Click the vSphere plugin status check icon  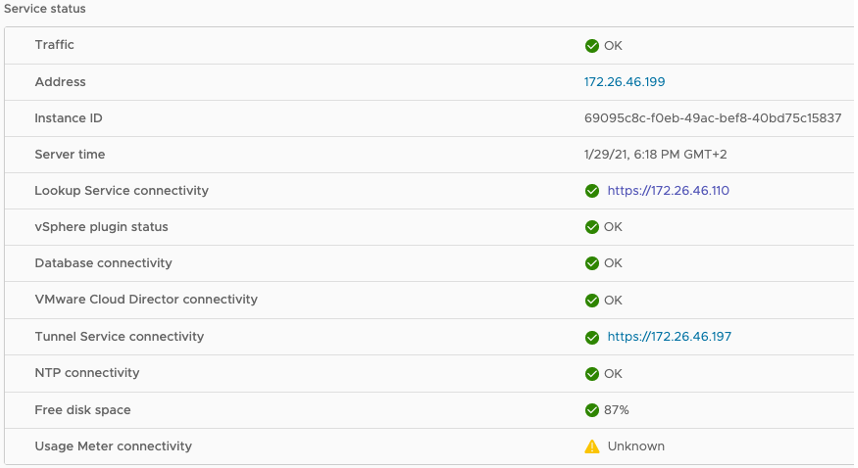(x=592, y=227)
